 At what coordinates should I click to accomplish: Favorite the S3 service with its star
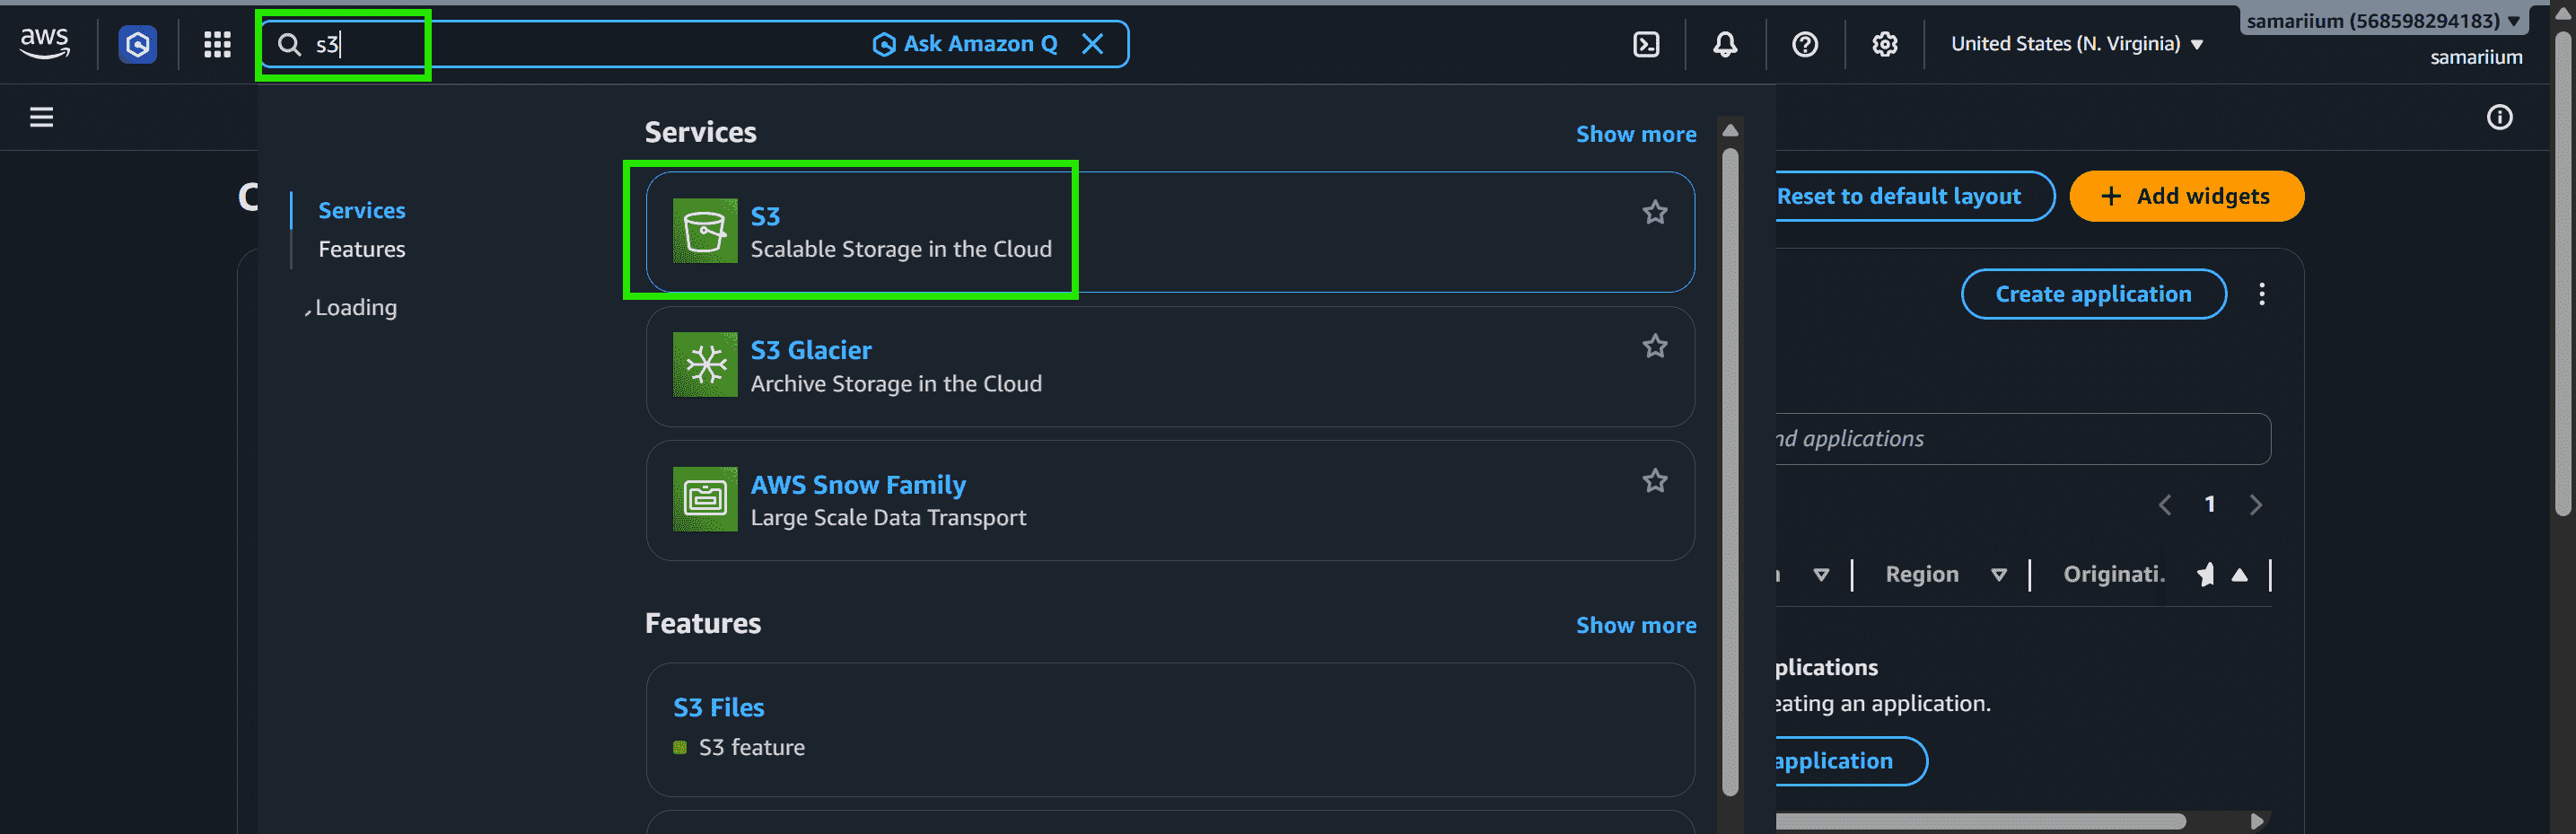1655,212
